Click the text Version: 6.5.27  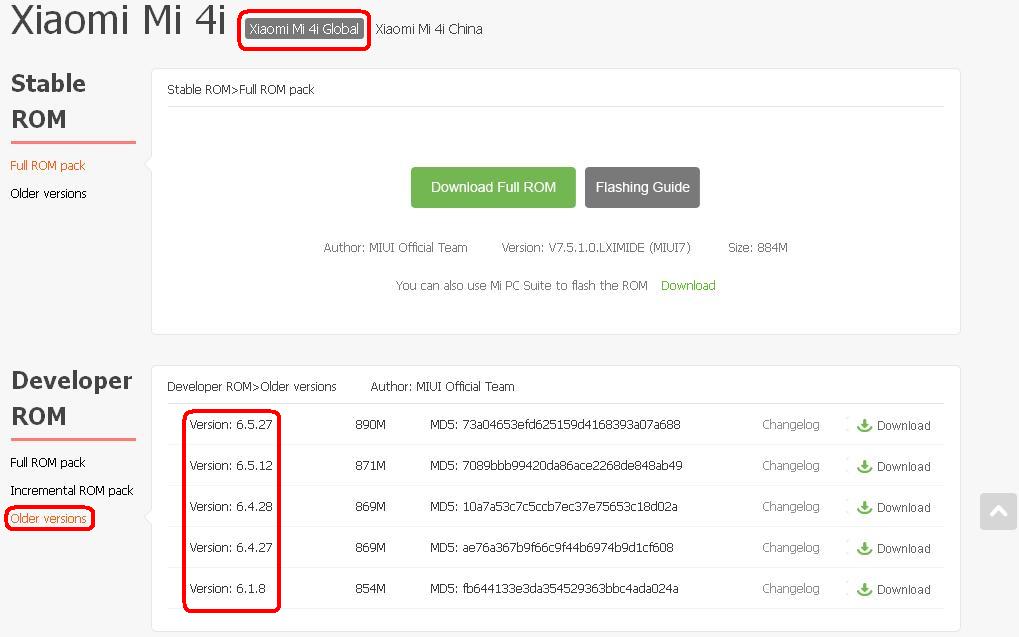tap(231, 424)
